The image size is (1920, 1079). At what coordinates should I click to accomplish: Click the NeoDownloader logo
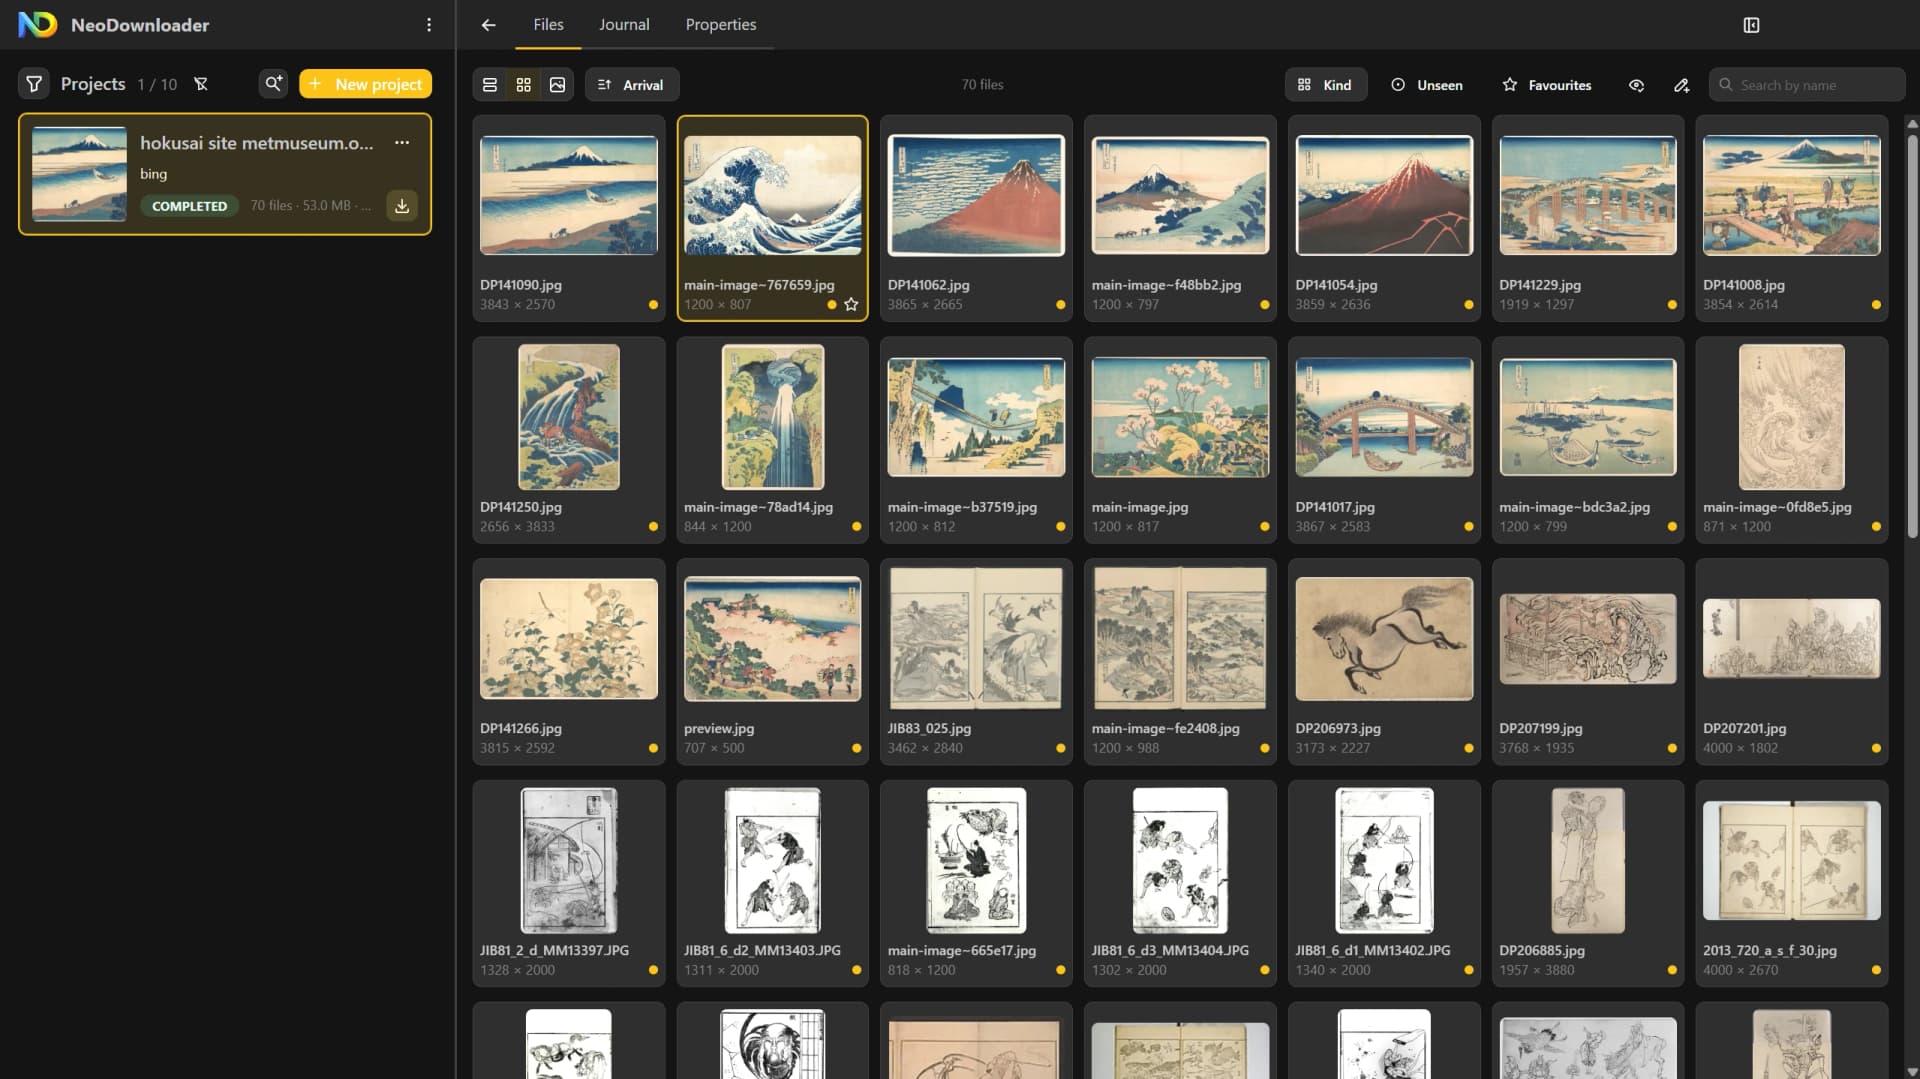pos(38,25)
